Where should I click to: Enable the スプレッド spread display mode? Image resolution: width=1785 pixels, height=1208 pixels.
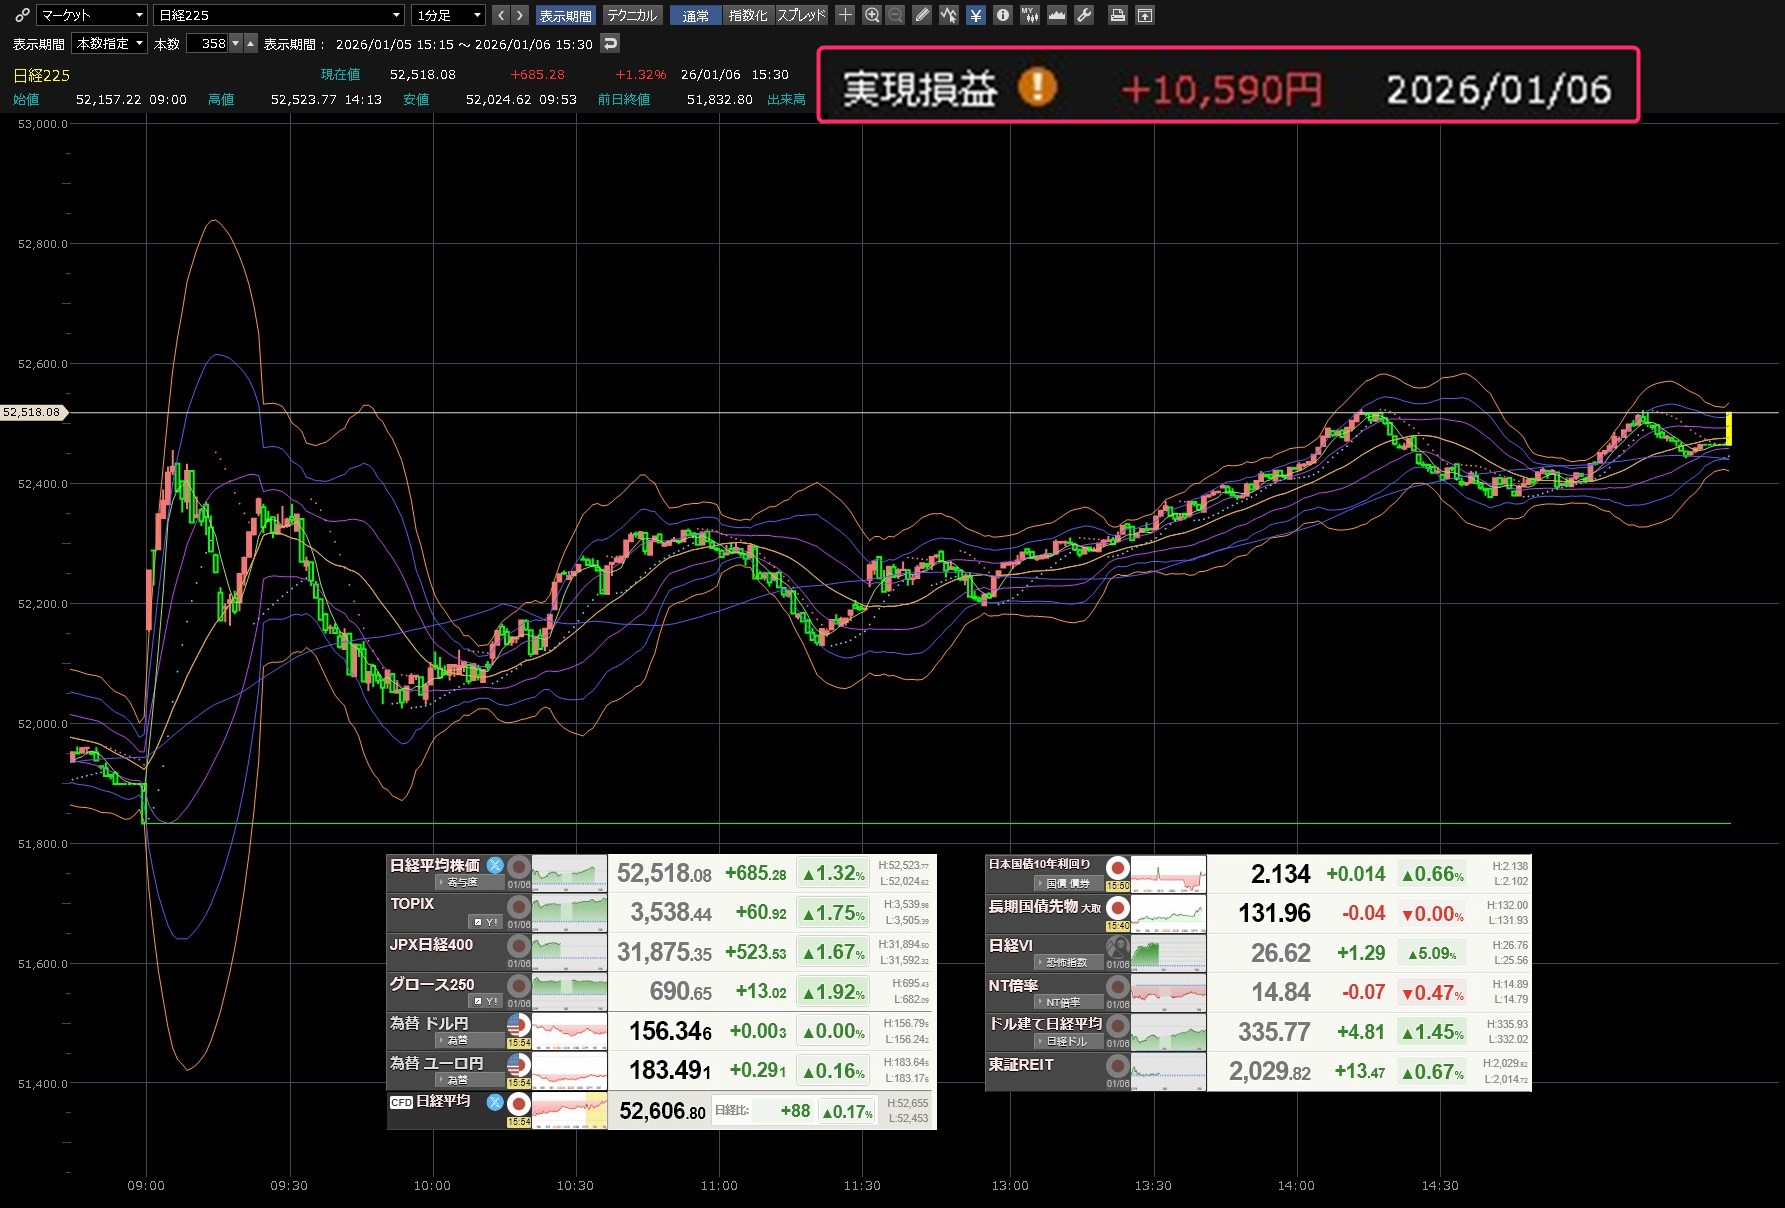pos(802,15)
